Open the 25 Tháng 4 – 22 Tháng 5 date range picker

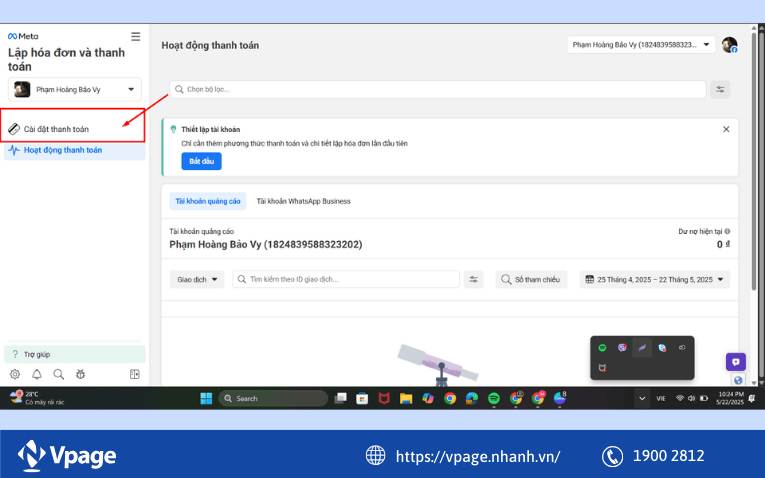pyautogui.click(x=654, y=279)
